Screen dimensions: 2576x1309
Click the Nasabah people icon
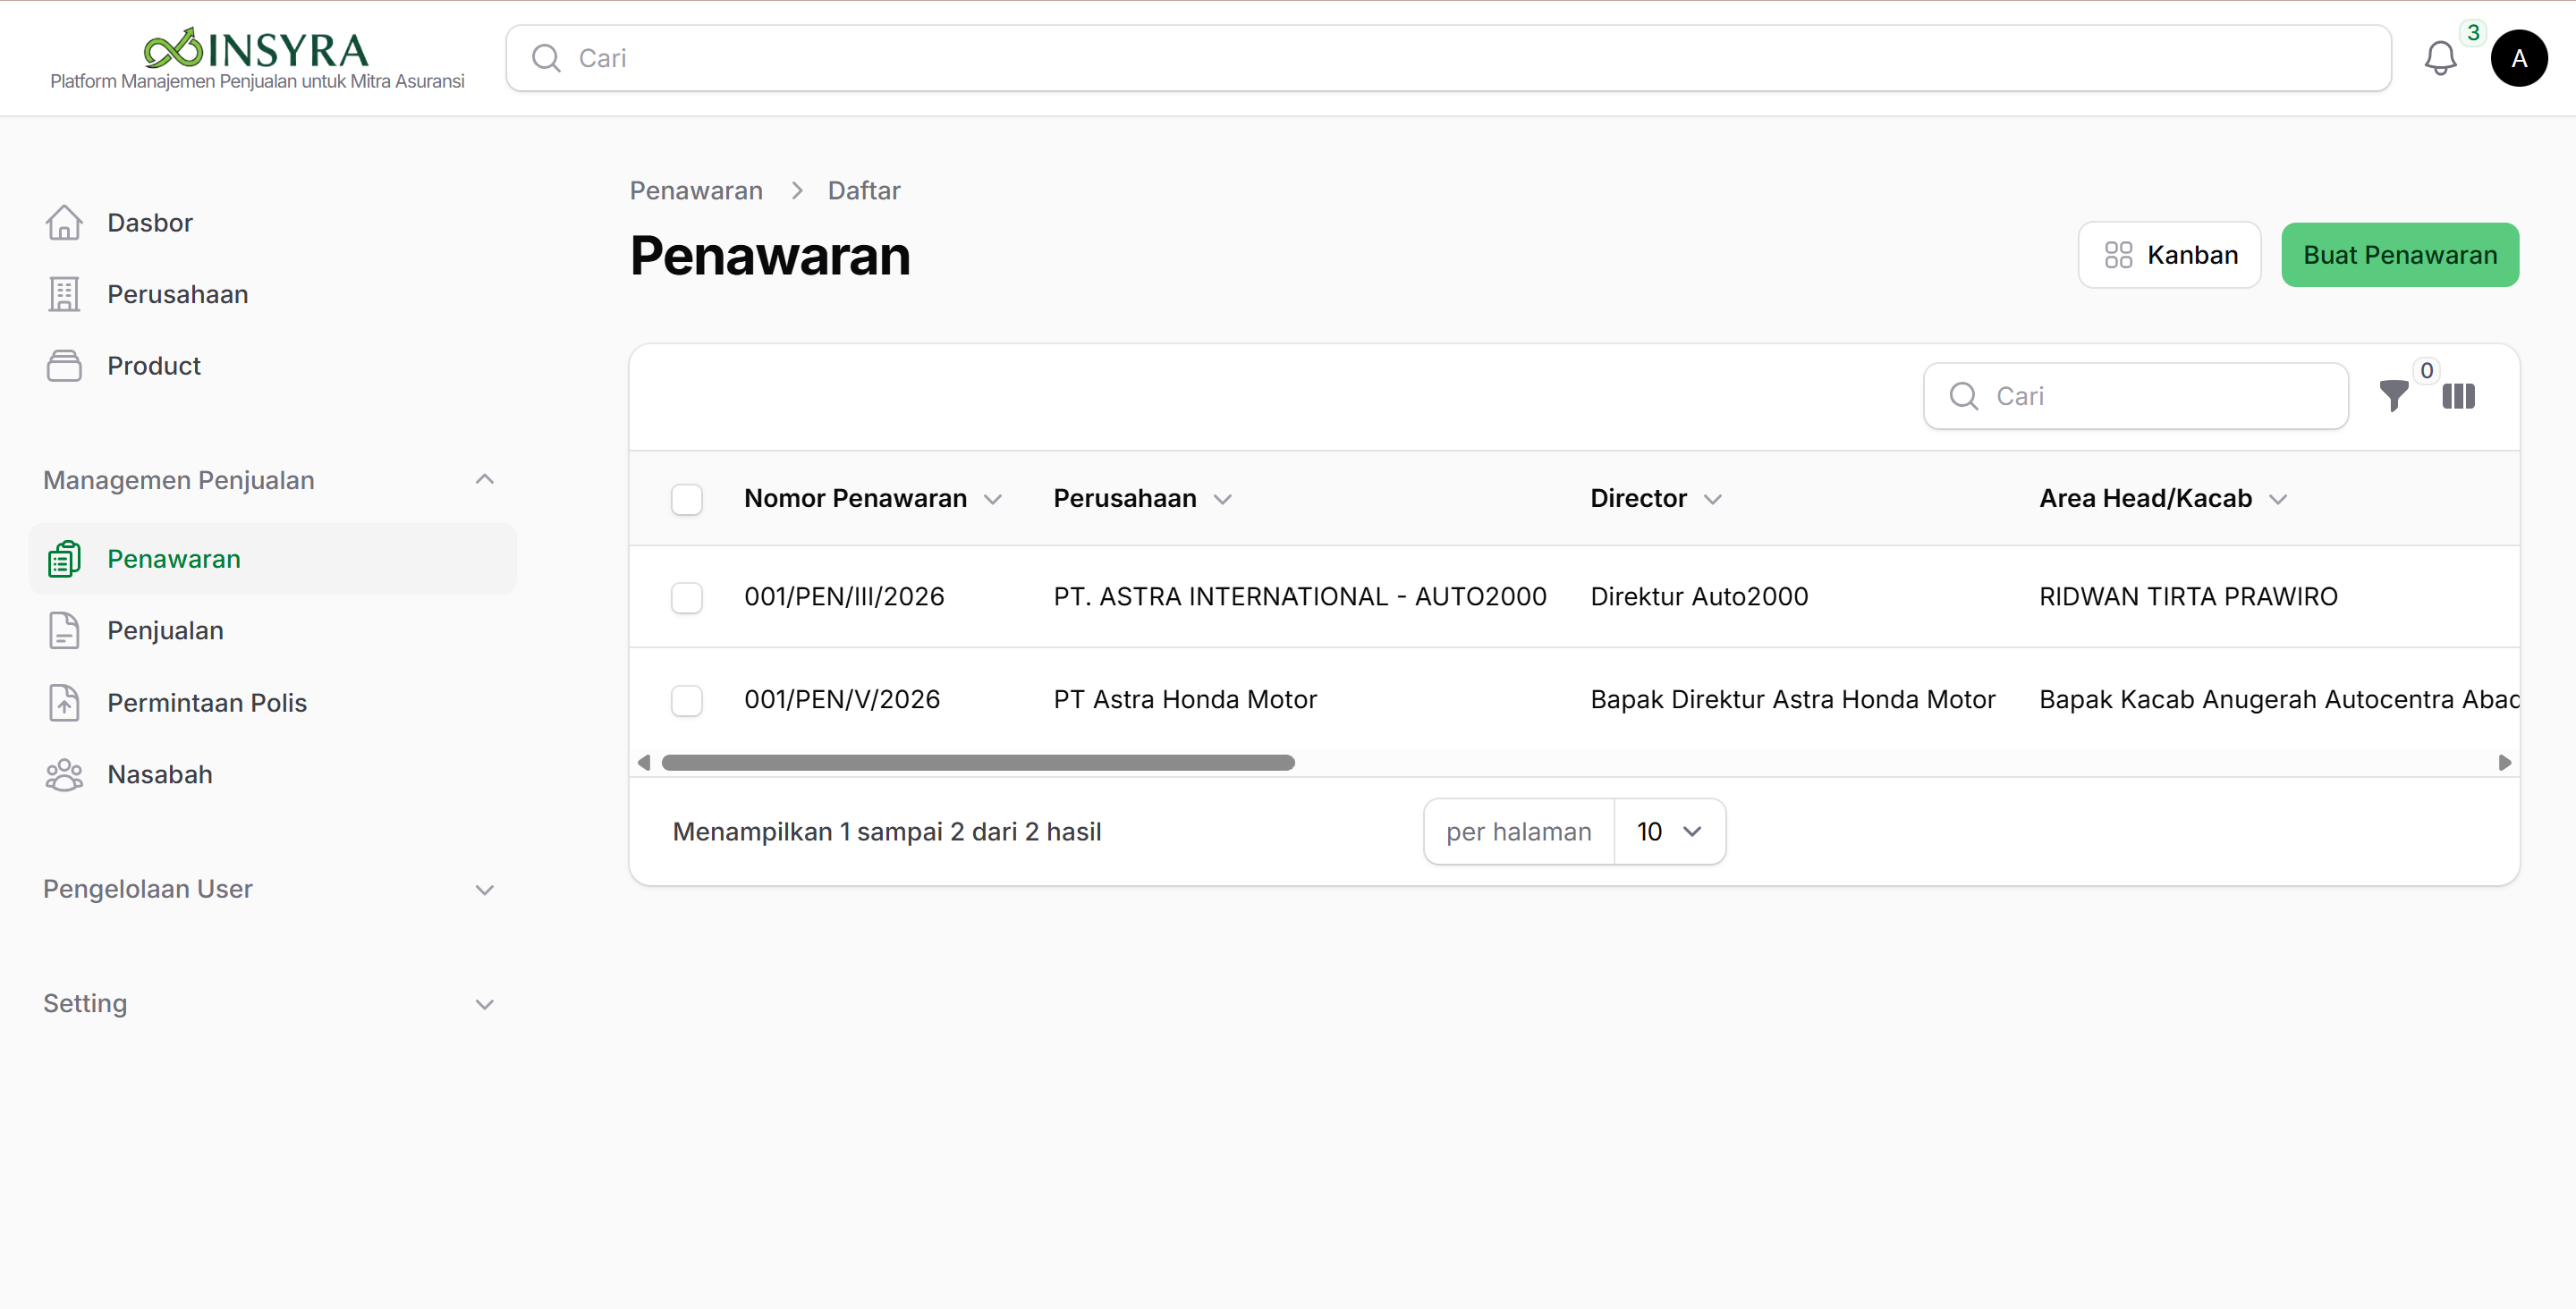pyautogui.click(x=64, y=775)
